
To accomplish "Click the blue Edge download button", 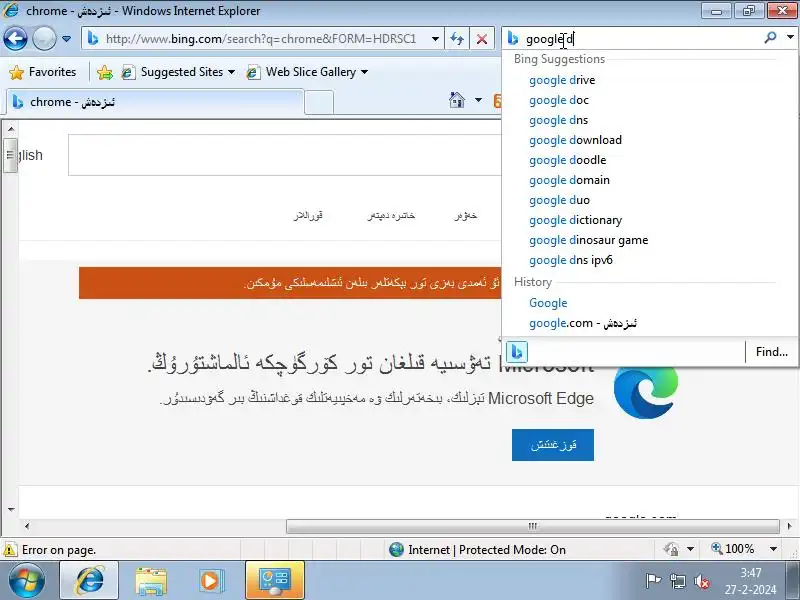I will point(553,445).
